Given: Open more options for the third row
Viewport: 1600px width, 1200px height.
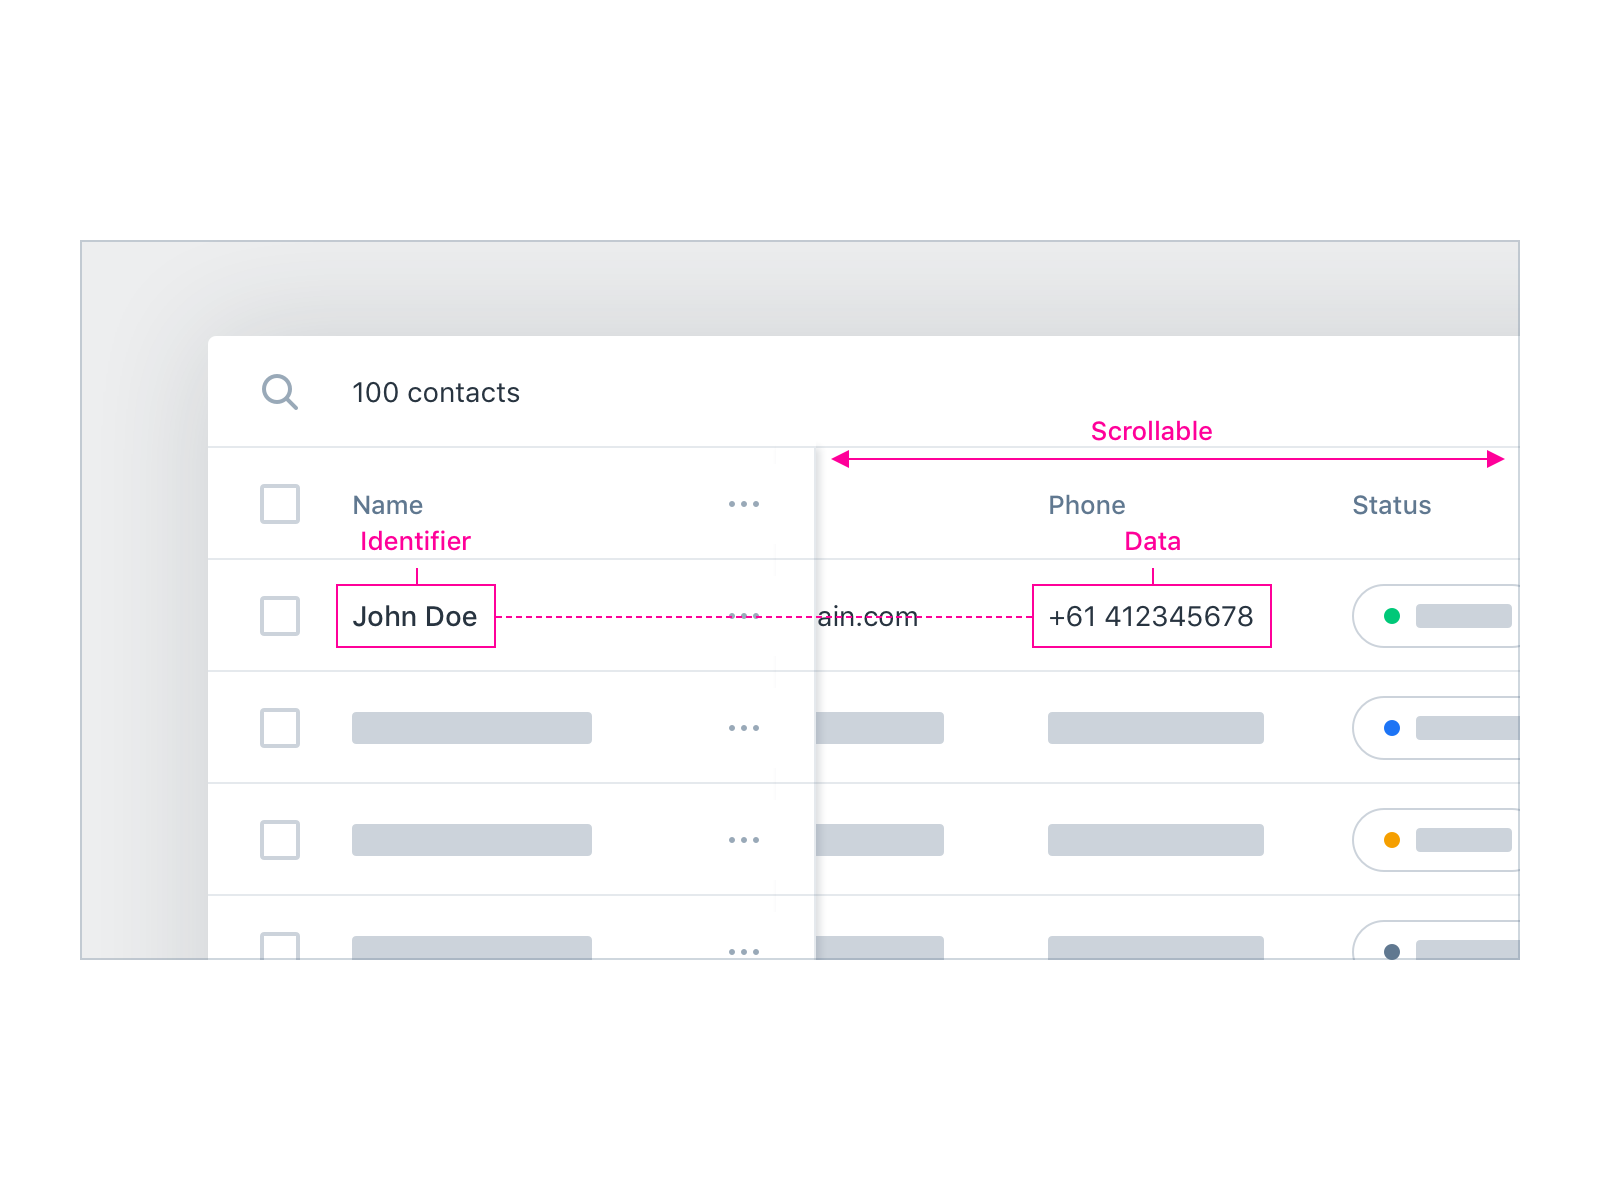Looking at the screenshot, I should click(x=743, y=840).
